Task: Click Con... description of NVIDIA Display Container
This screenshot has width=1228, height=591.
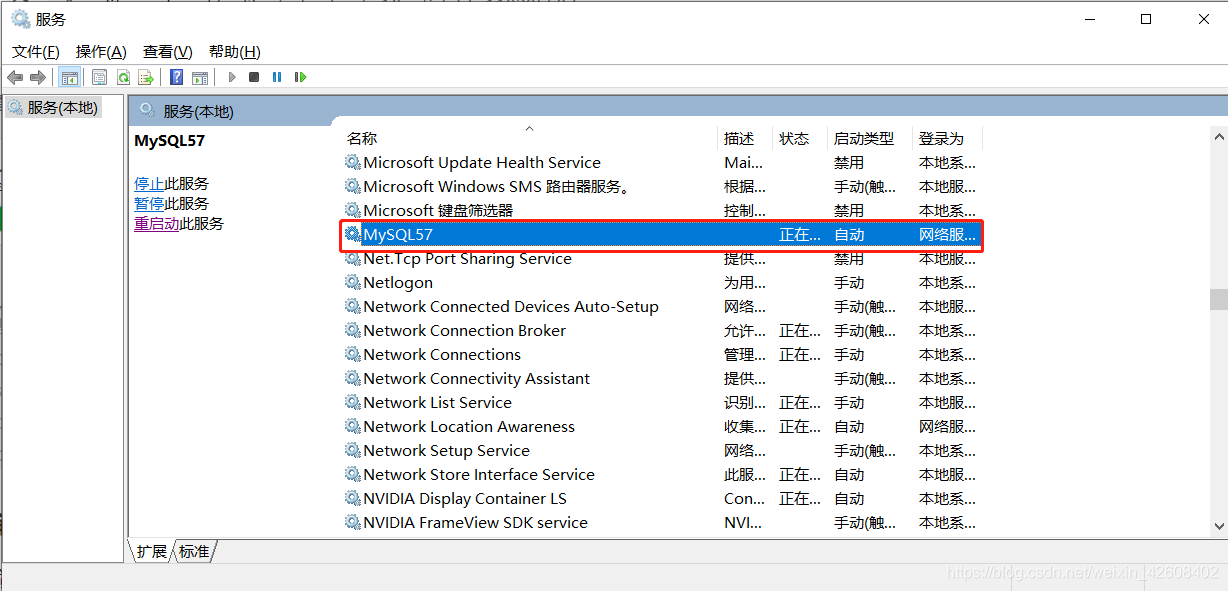Action: tap(745, 498)
